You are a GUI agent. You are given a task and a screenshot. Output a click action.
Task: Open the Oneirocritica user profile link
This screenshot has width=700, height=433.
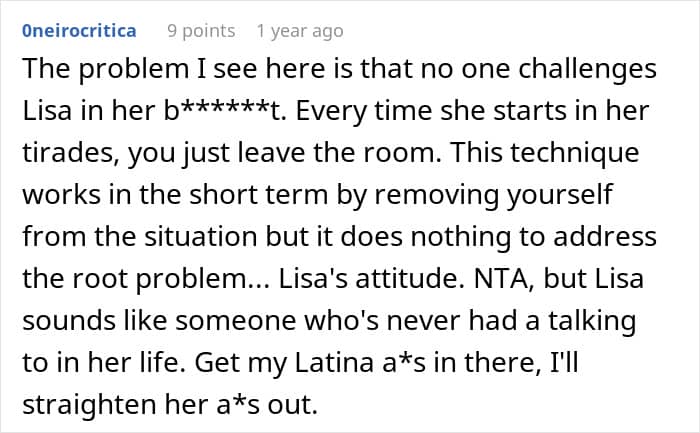[79, 31]
